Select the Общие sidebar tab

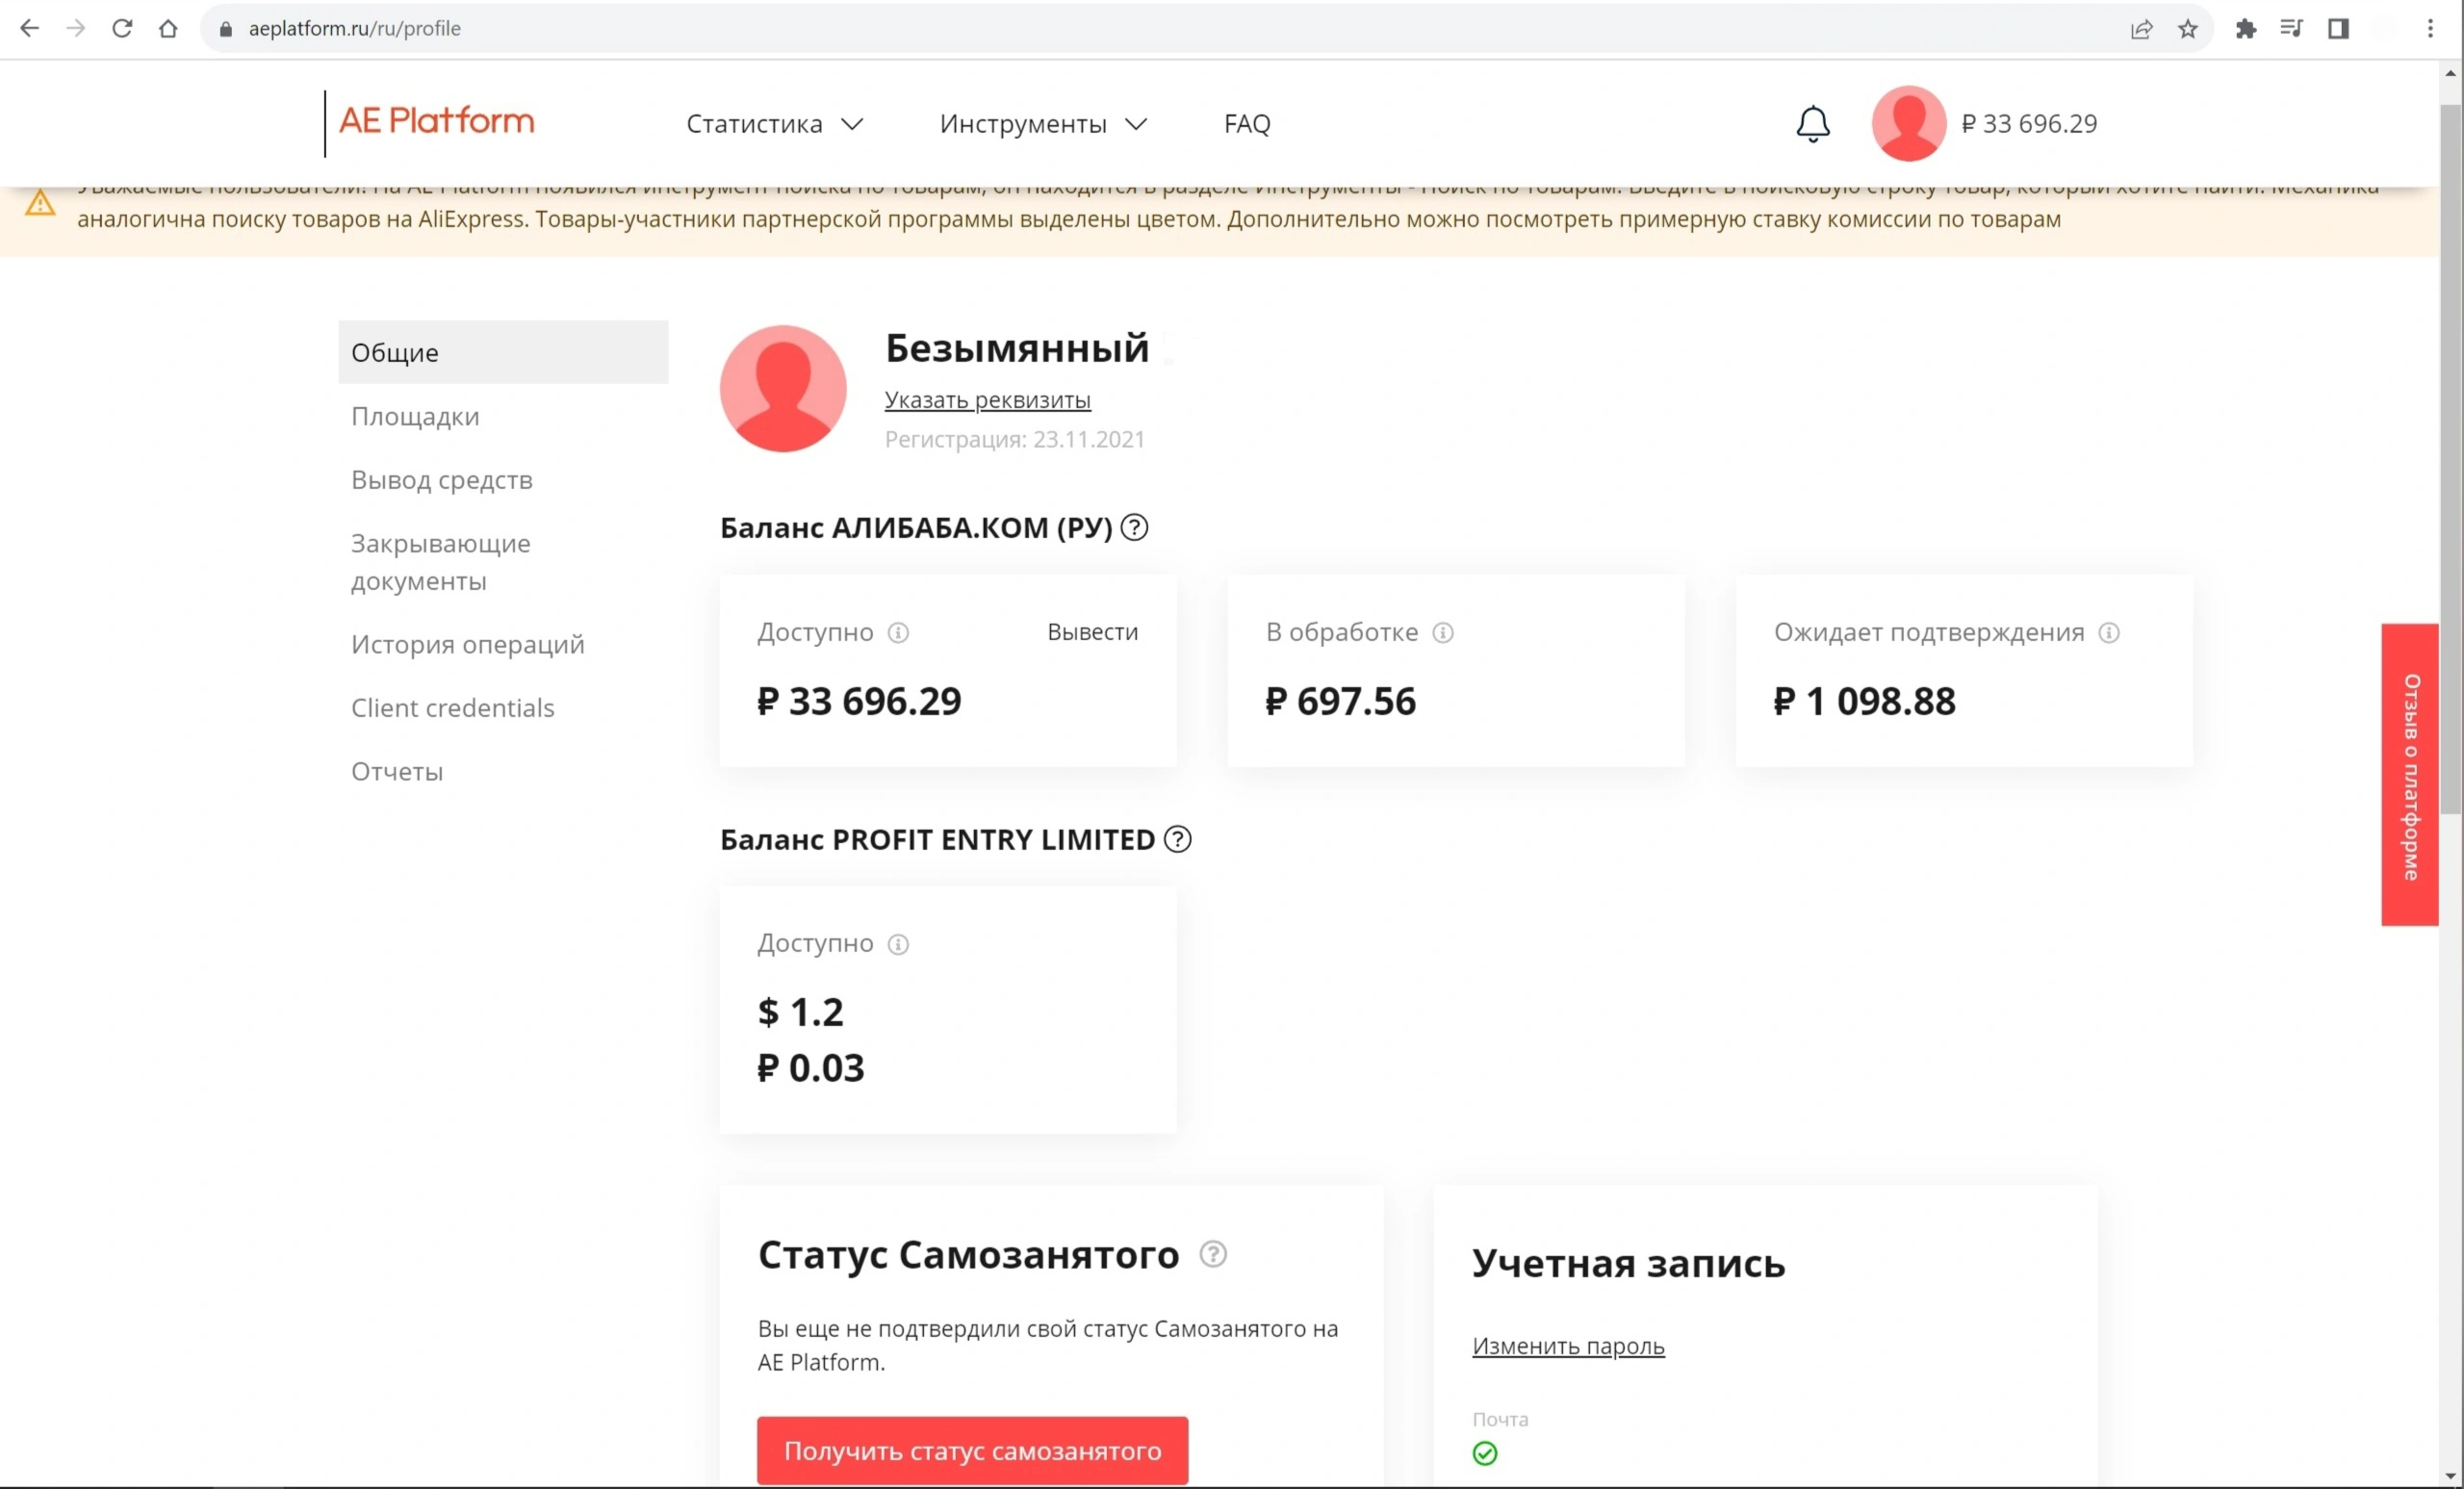click(x=503, y=352)
